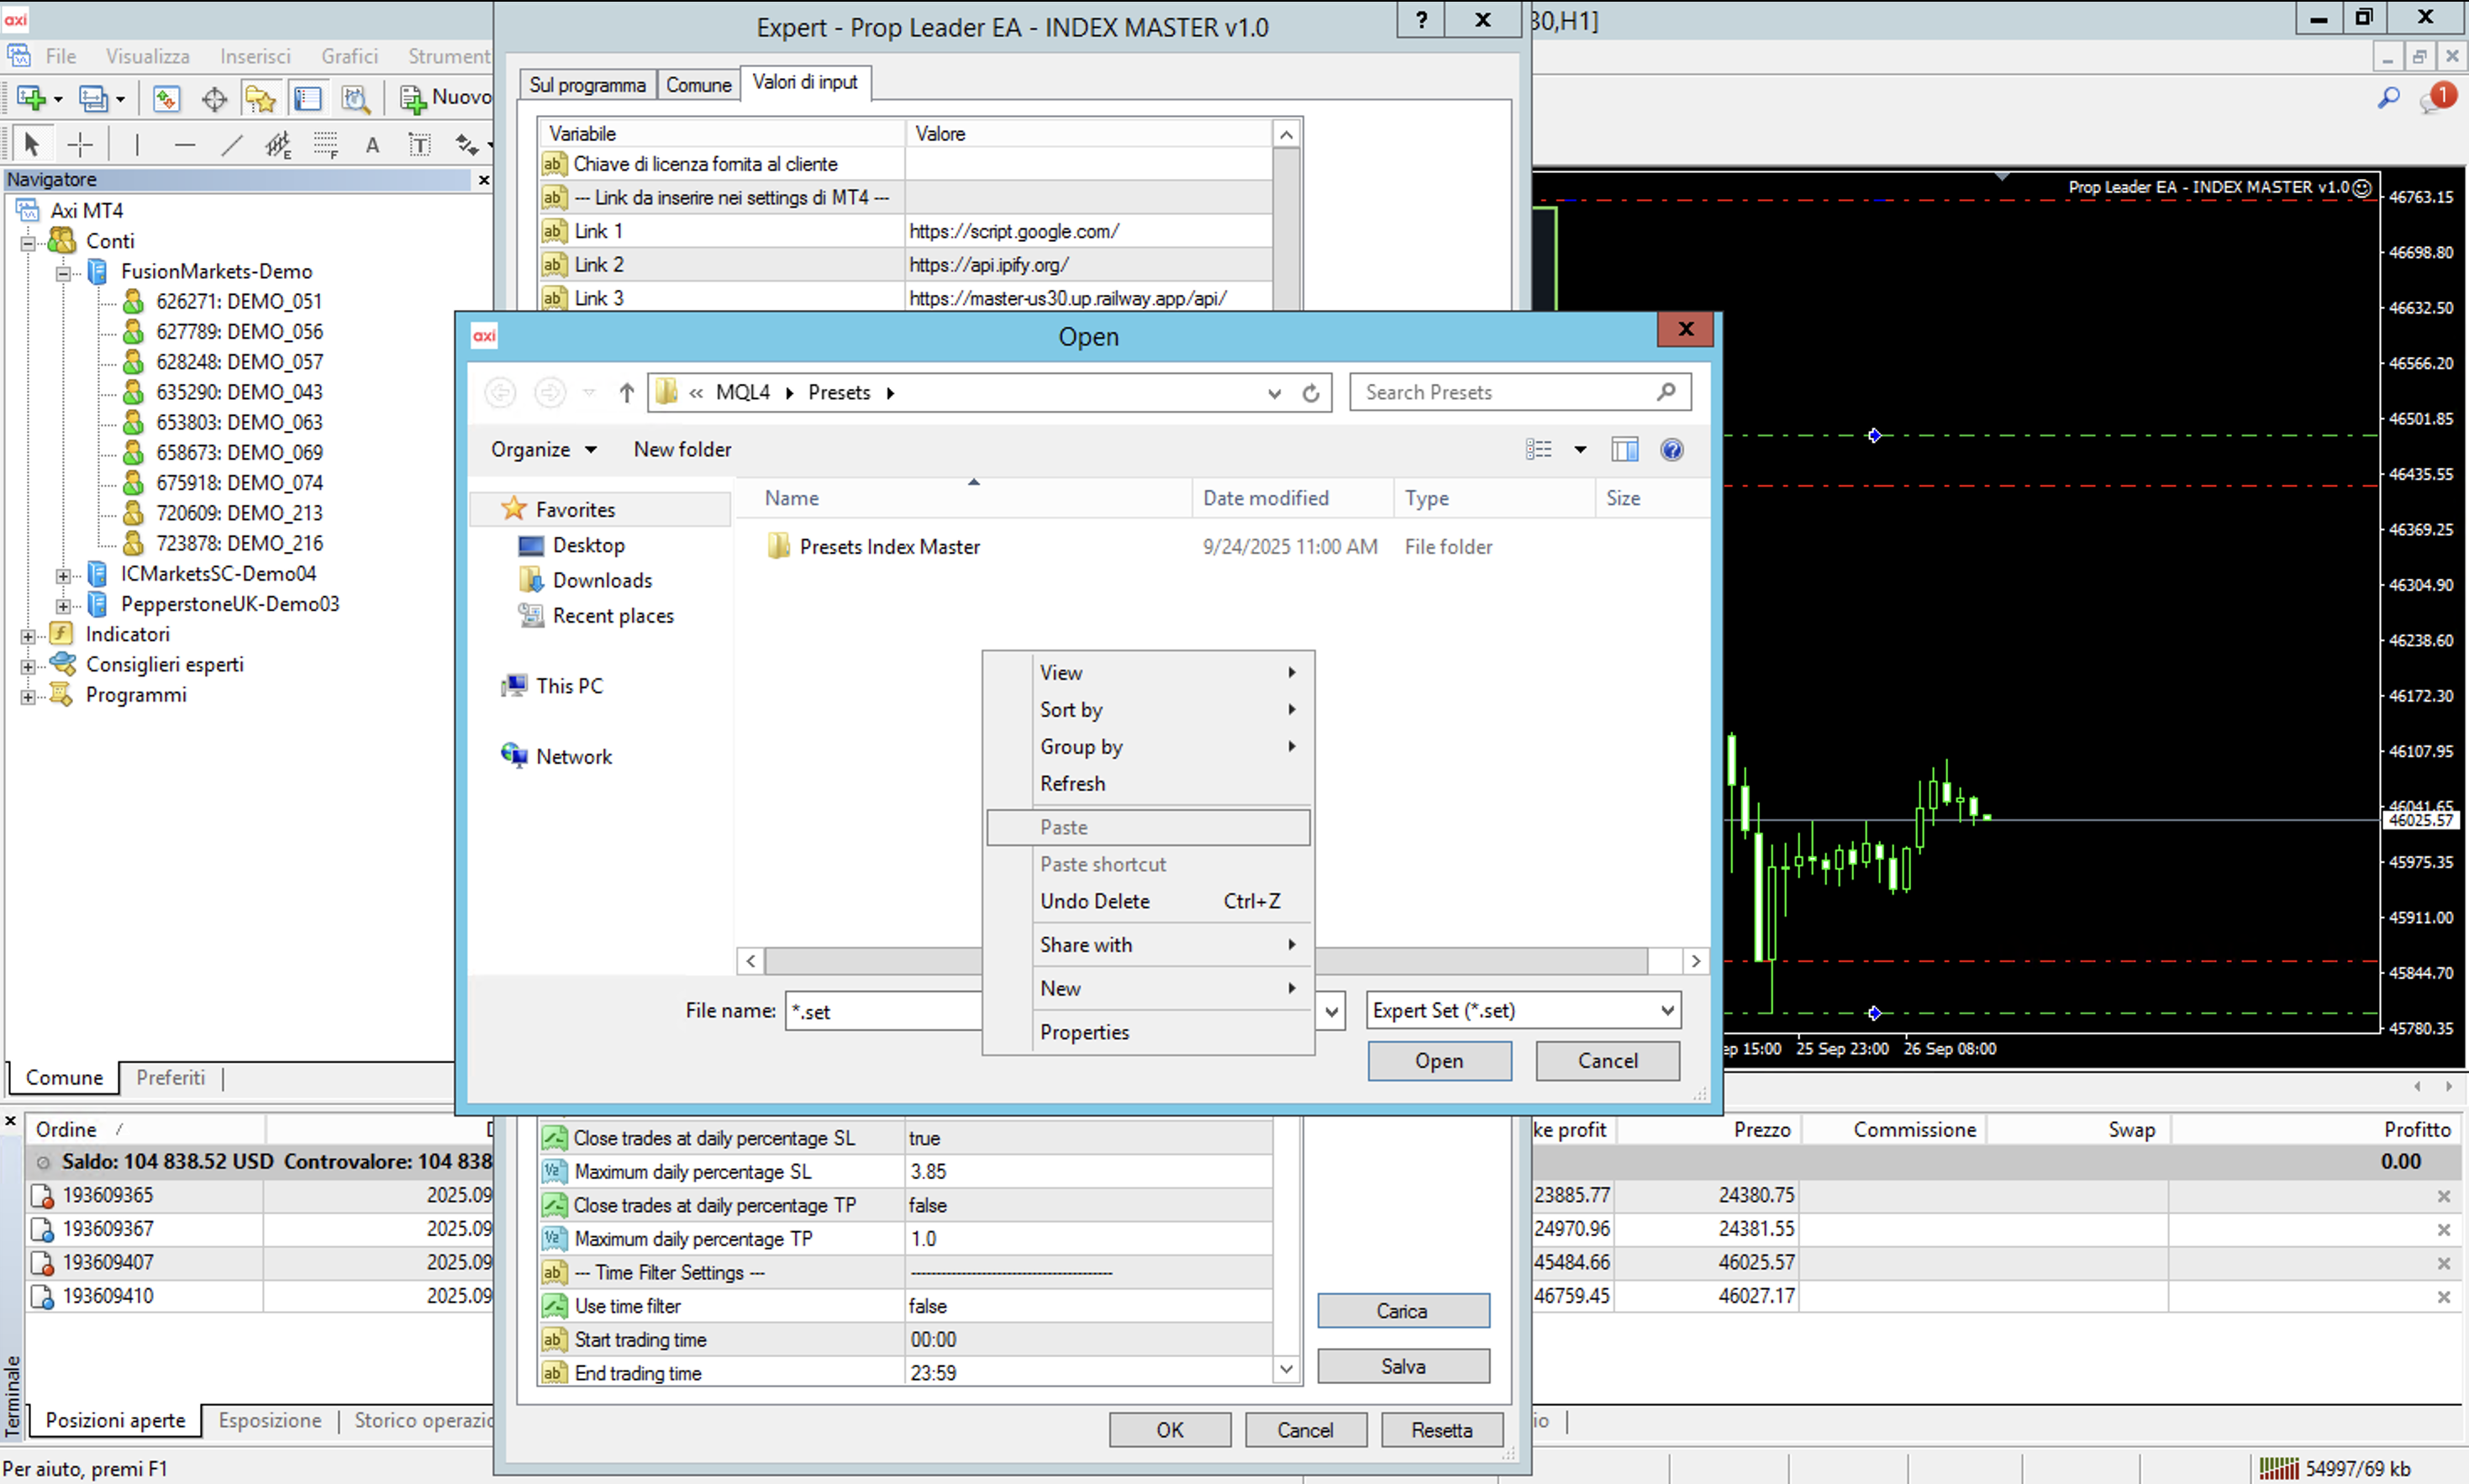The height and width of the screenshot is (1484, 2469).
Task: Open the Strategy Tester icon
Action: [x=355, y=98]
